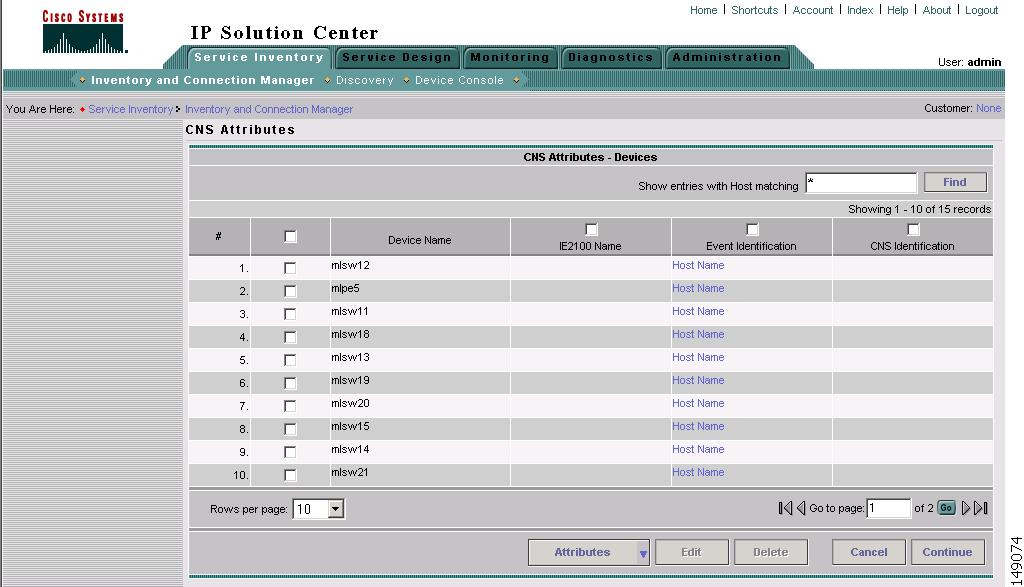The width and height of the screenshot is (1024, 587).
Task: Click the Edit button
Action: click(692, 552)
